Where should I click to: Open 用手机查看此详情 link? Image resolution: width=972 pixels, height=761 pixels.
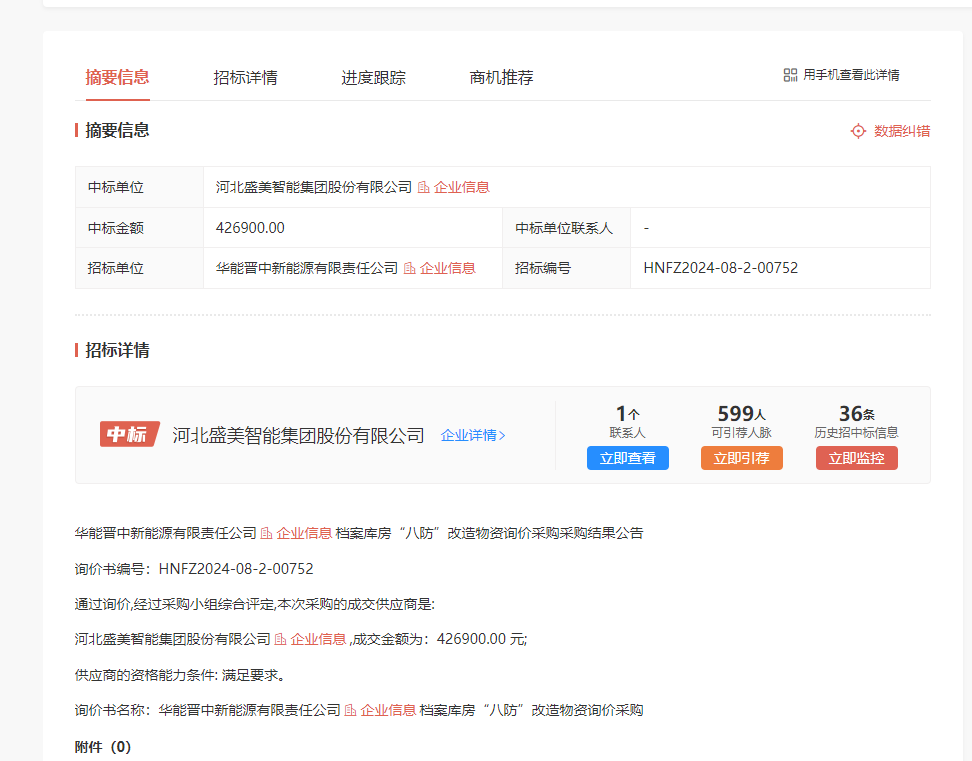pyautogui.click(x=851, y=75)
